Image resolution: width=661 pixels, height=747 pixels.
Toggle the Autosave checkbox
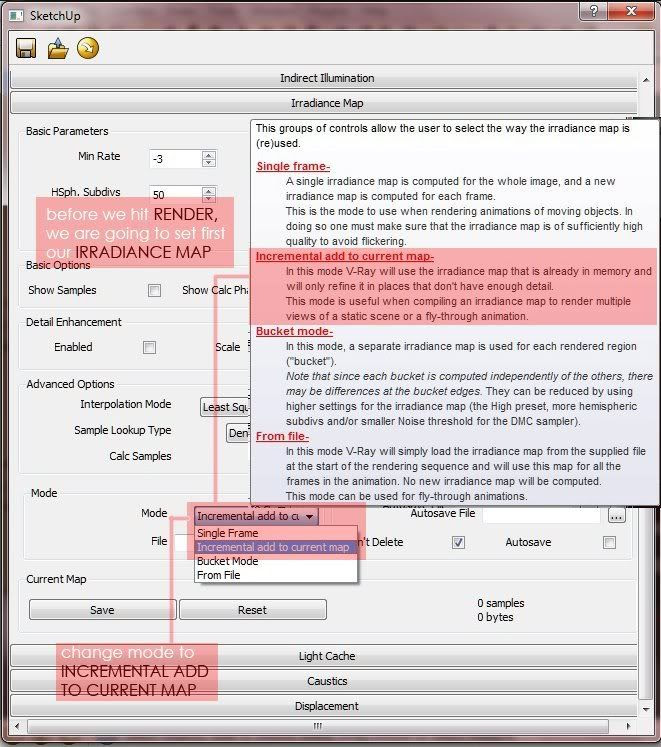click(609, 542)
